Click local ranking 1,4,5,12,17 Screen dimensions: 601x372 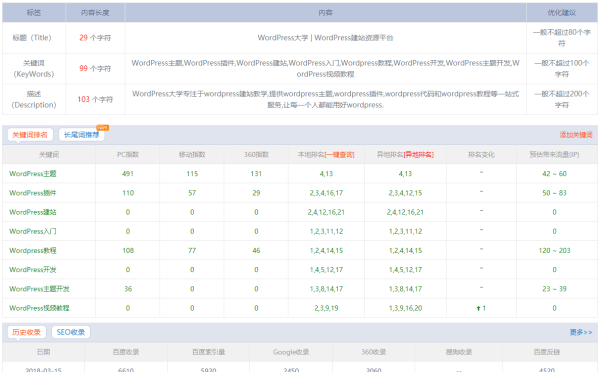click(326, 270)
